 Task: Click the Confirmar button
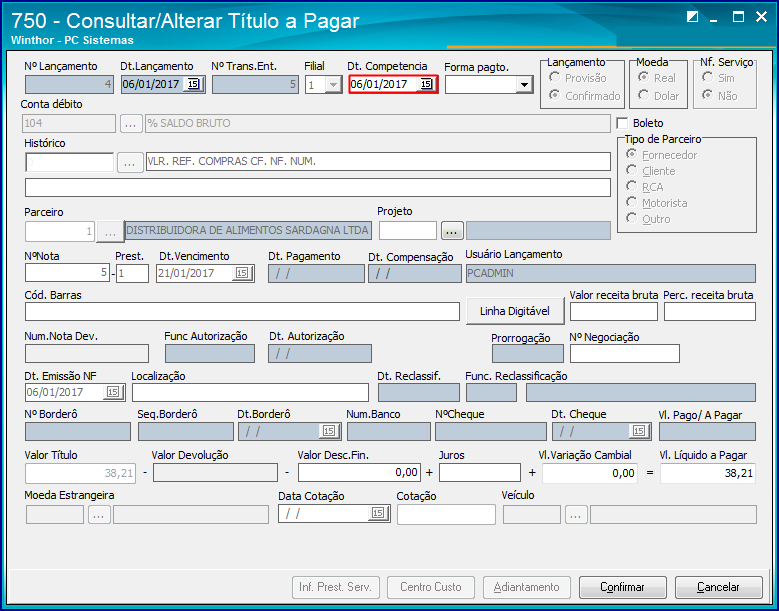point(623,587)
